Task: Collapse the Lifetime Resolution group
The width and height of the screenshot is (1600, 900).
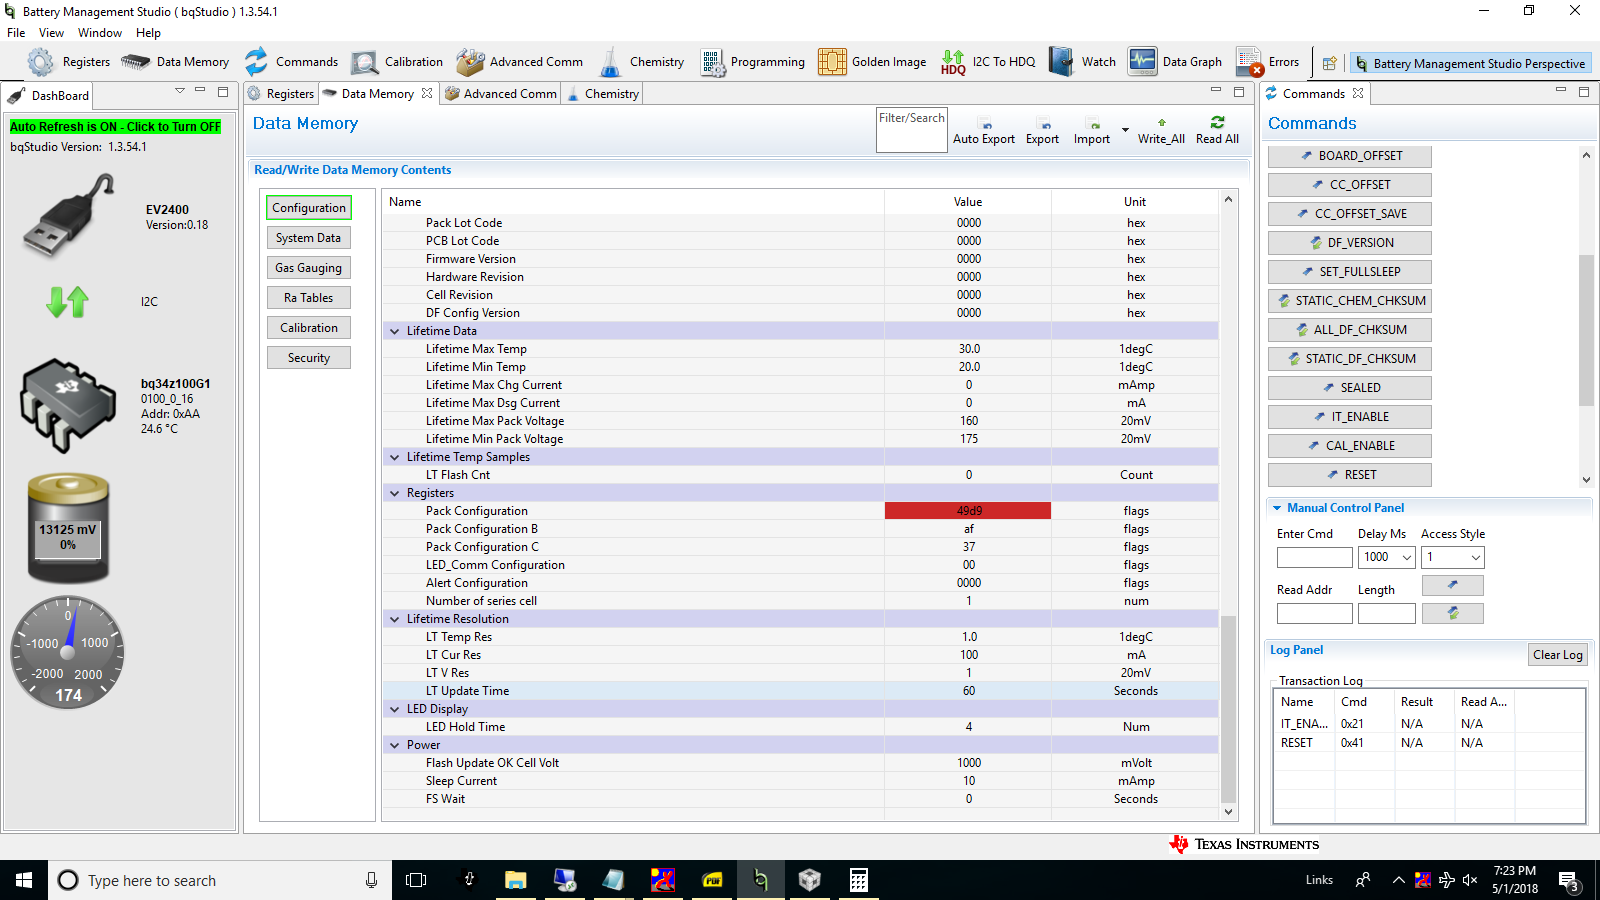Action: coord(394,619)
